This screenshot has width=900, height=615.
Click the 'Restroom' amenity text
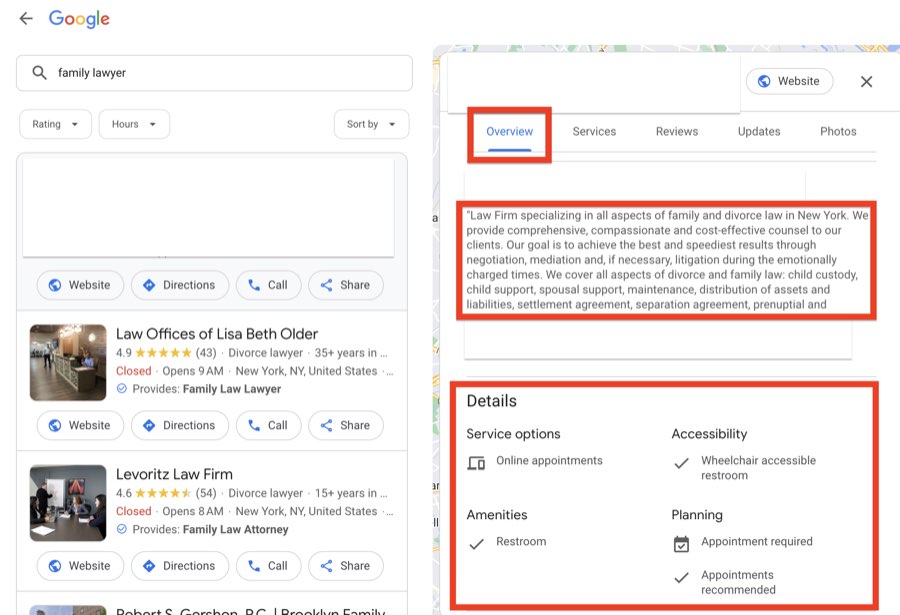[521, 541]
